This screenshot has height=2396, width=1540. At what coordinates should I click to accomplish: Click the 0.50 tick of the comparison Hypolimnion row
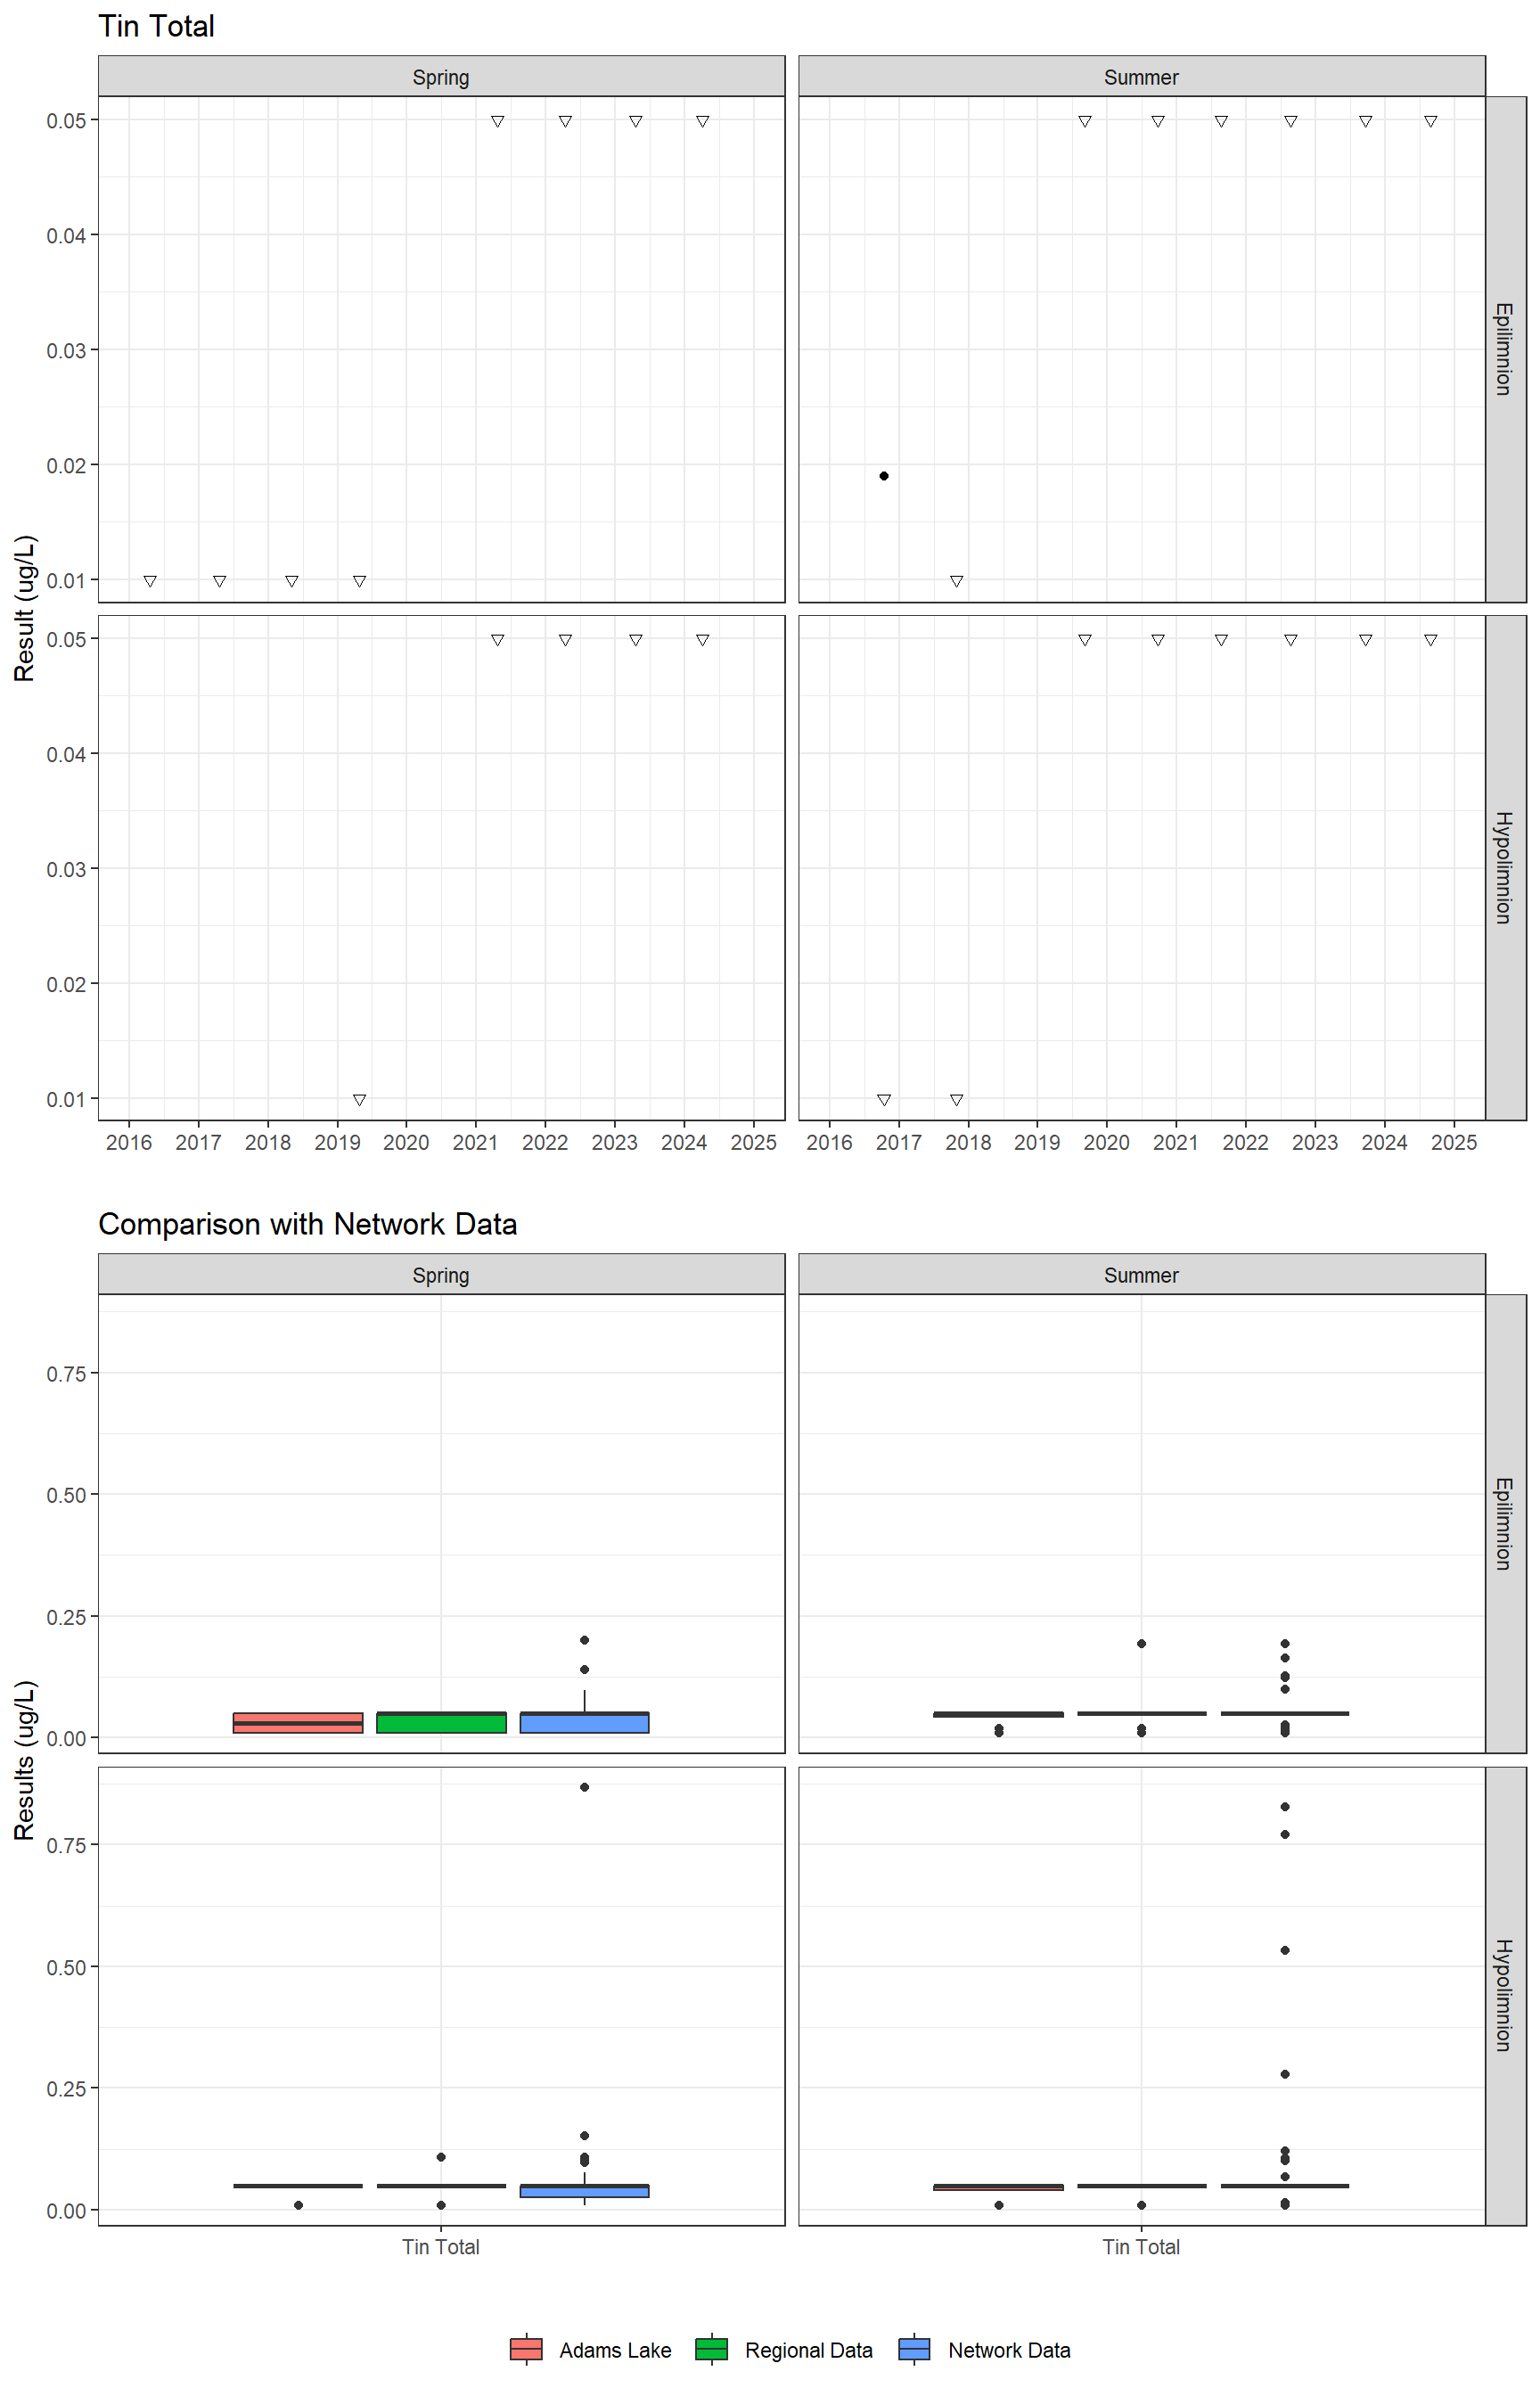(66, 1967)
